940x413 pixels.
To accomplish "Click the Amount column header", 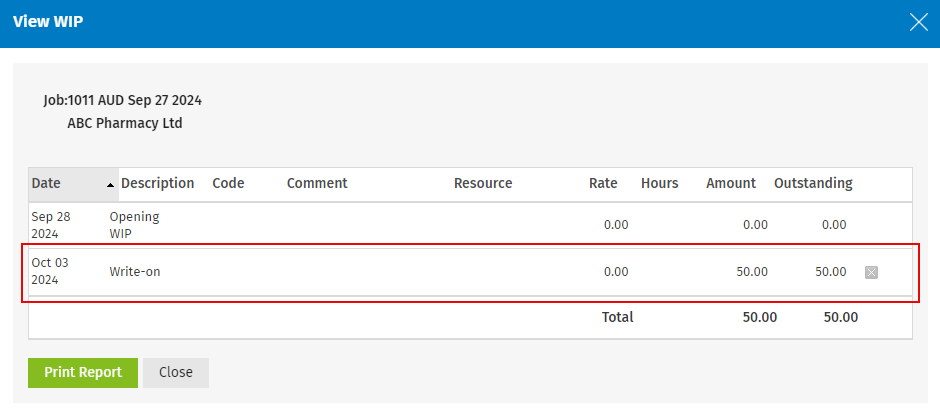I will [731, 183].
